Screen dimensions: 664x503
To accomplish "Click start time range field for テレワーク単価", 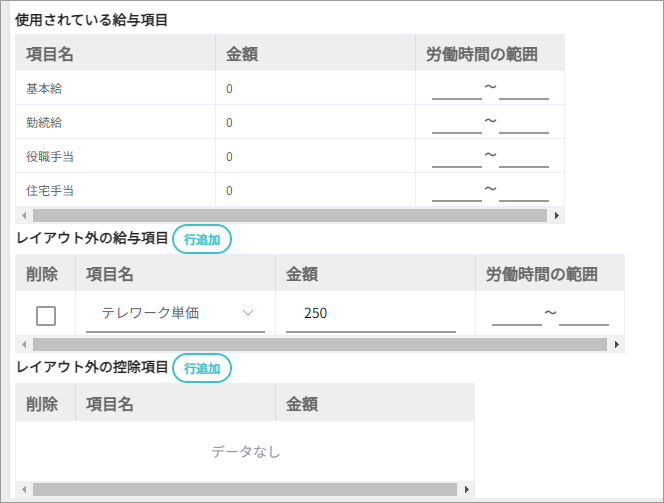I will tap(517, 315).
